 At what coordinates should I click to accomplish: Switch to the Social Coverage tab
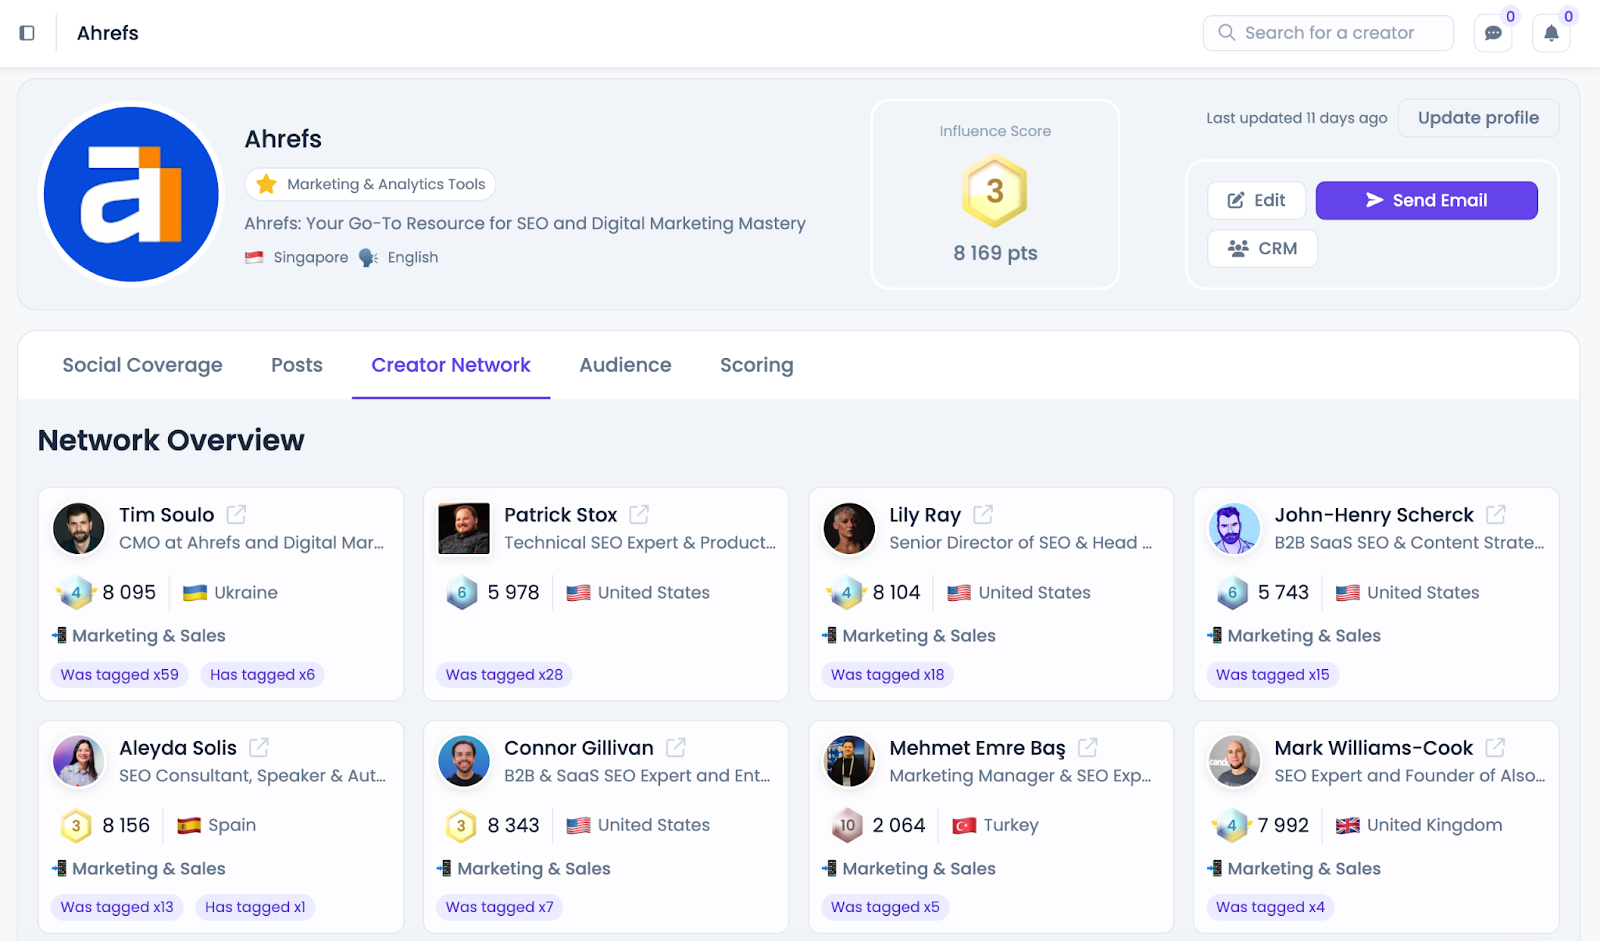[x=142, y=365]
